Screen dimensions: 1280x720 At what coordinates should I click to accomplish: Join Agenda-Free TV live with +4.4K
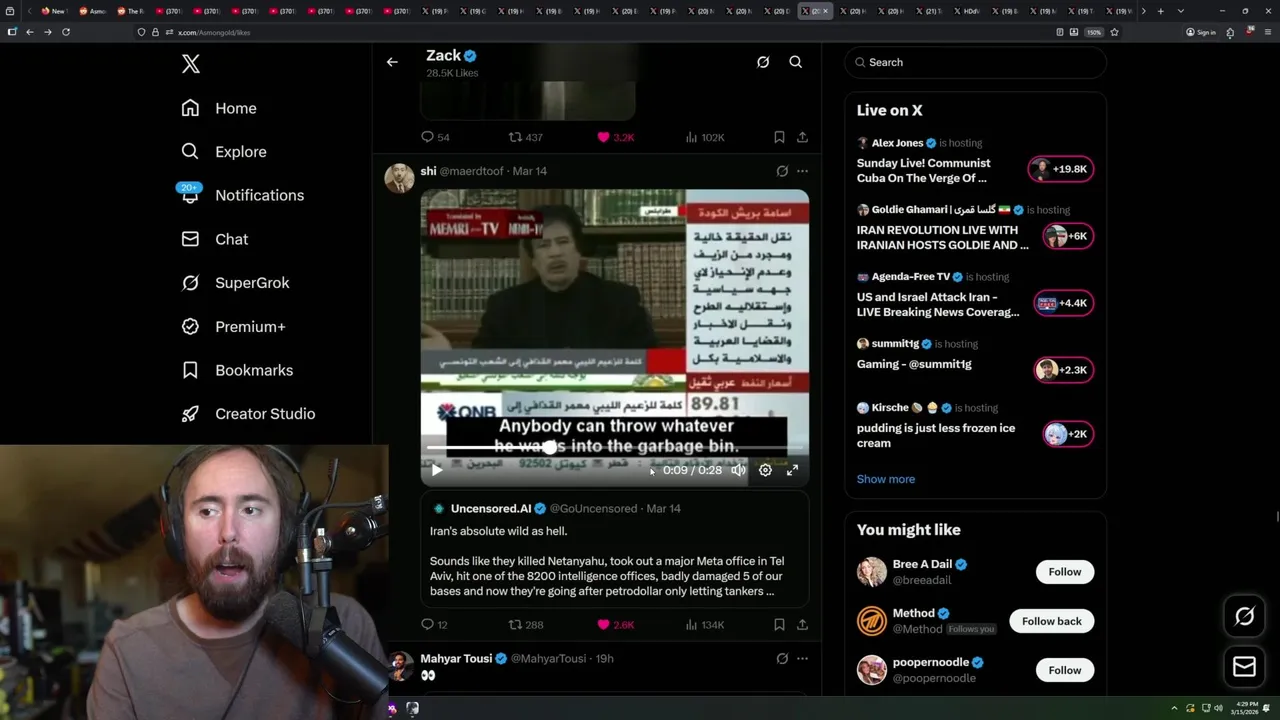point(1063,303)
